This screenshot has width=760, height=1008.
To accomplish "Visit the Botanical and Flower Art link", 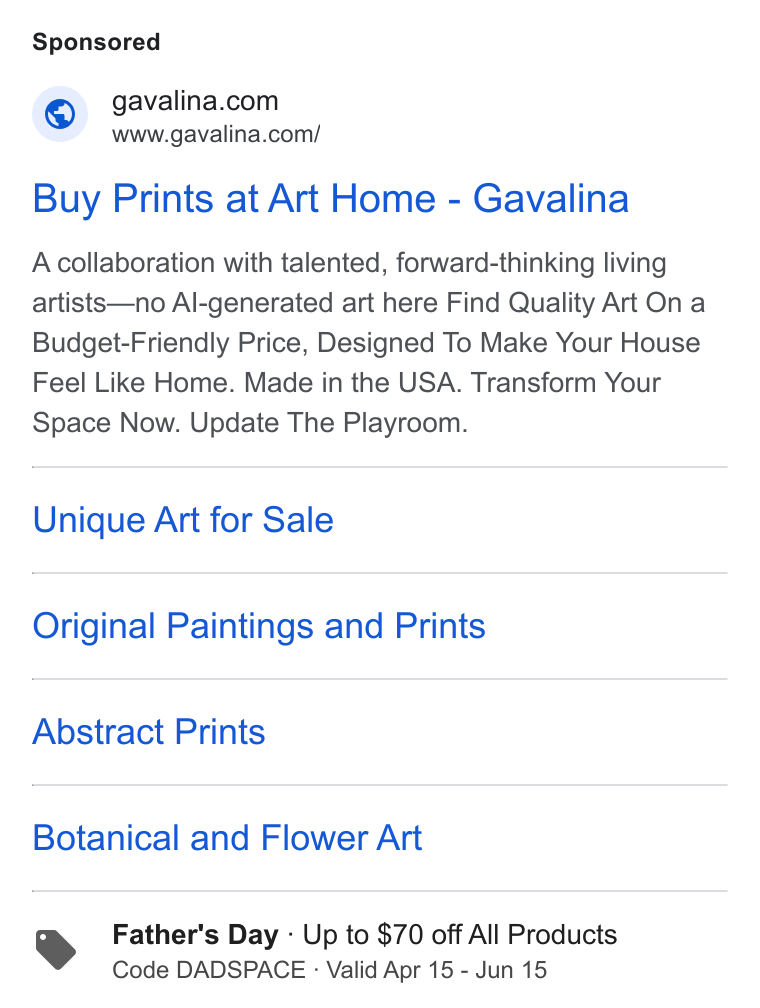I will coord(228,838).
